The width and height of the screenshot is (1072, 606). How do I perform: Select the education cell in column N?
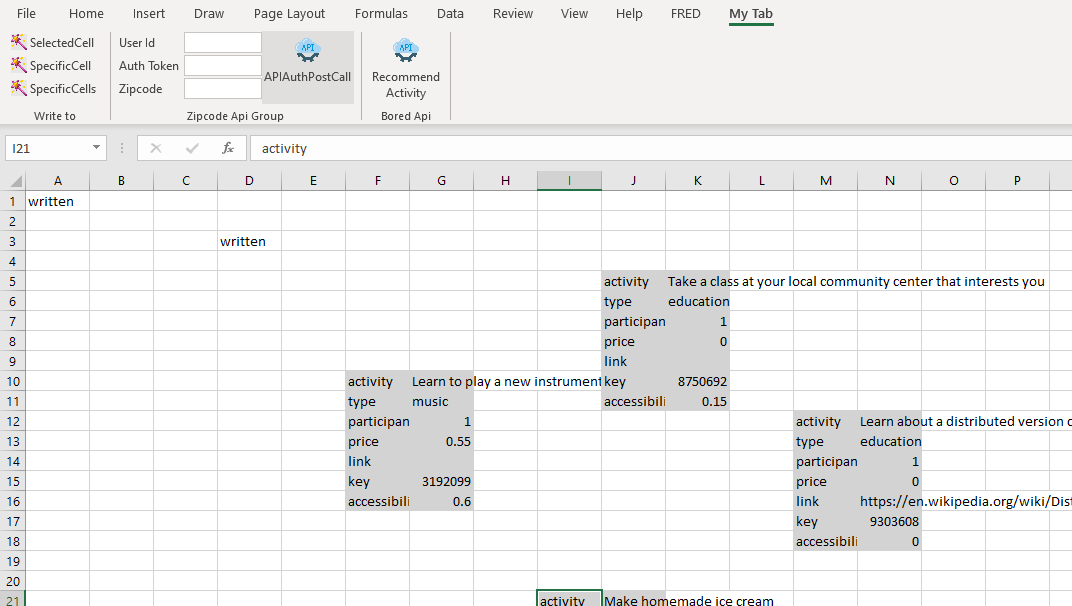[889, 441]
